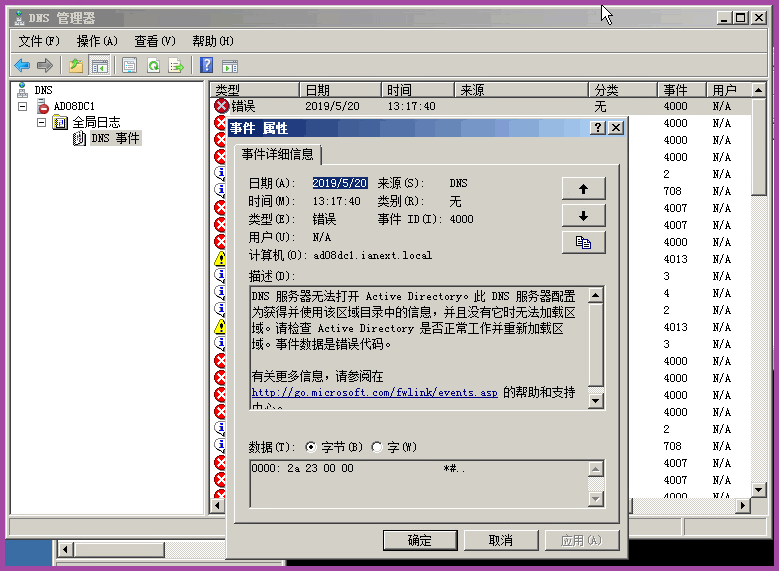Click the action pane toolbar icon
The width and height of the screenshot is (779, 571).
pos(230,65)
